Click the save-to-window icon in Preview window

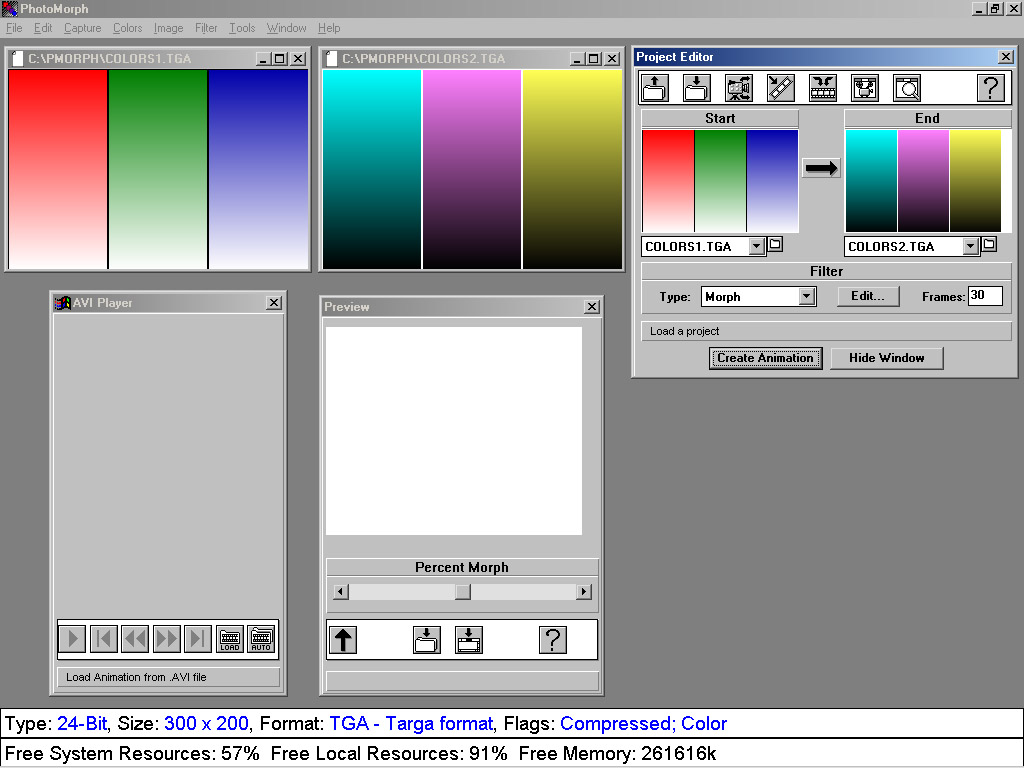(x=468, y=640)
